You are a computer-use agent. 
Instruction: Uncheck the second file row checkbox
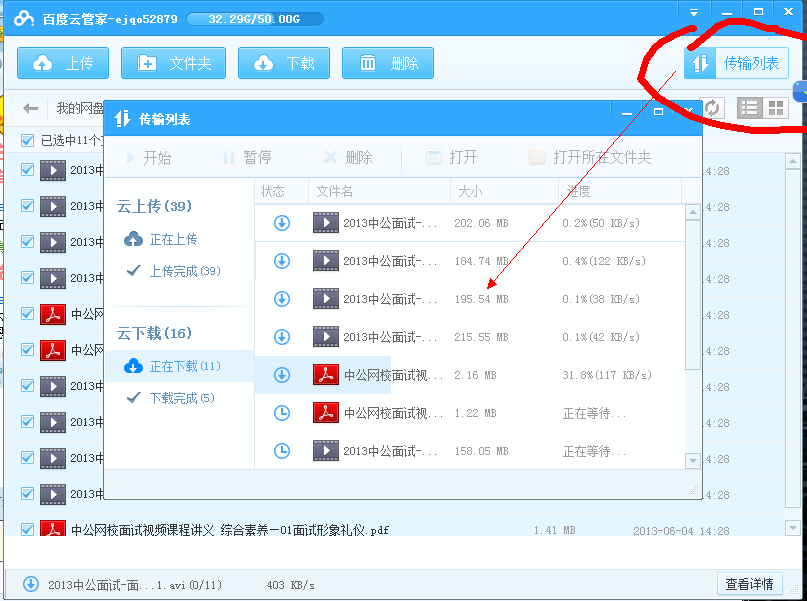[x=27, y=206]
